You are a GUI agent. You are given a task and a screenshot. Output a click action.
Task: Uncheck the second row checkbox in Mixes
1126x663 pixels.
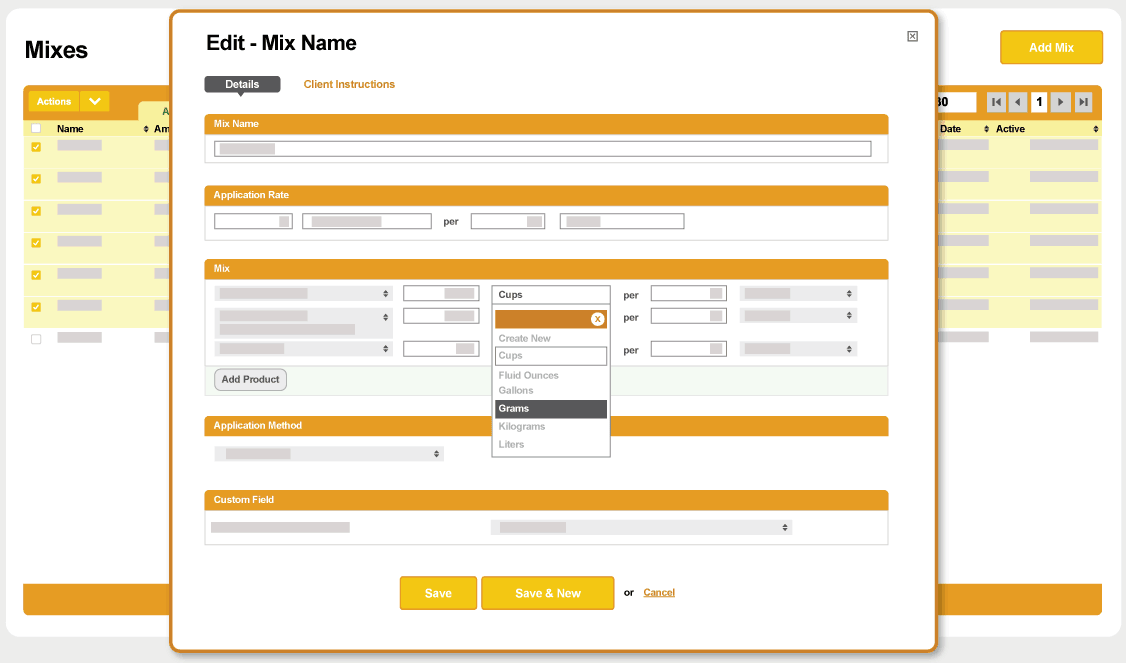pyautogui.click(x=36, y=179)
